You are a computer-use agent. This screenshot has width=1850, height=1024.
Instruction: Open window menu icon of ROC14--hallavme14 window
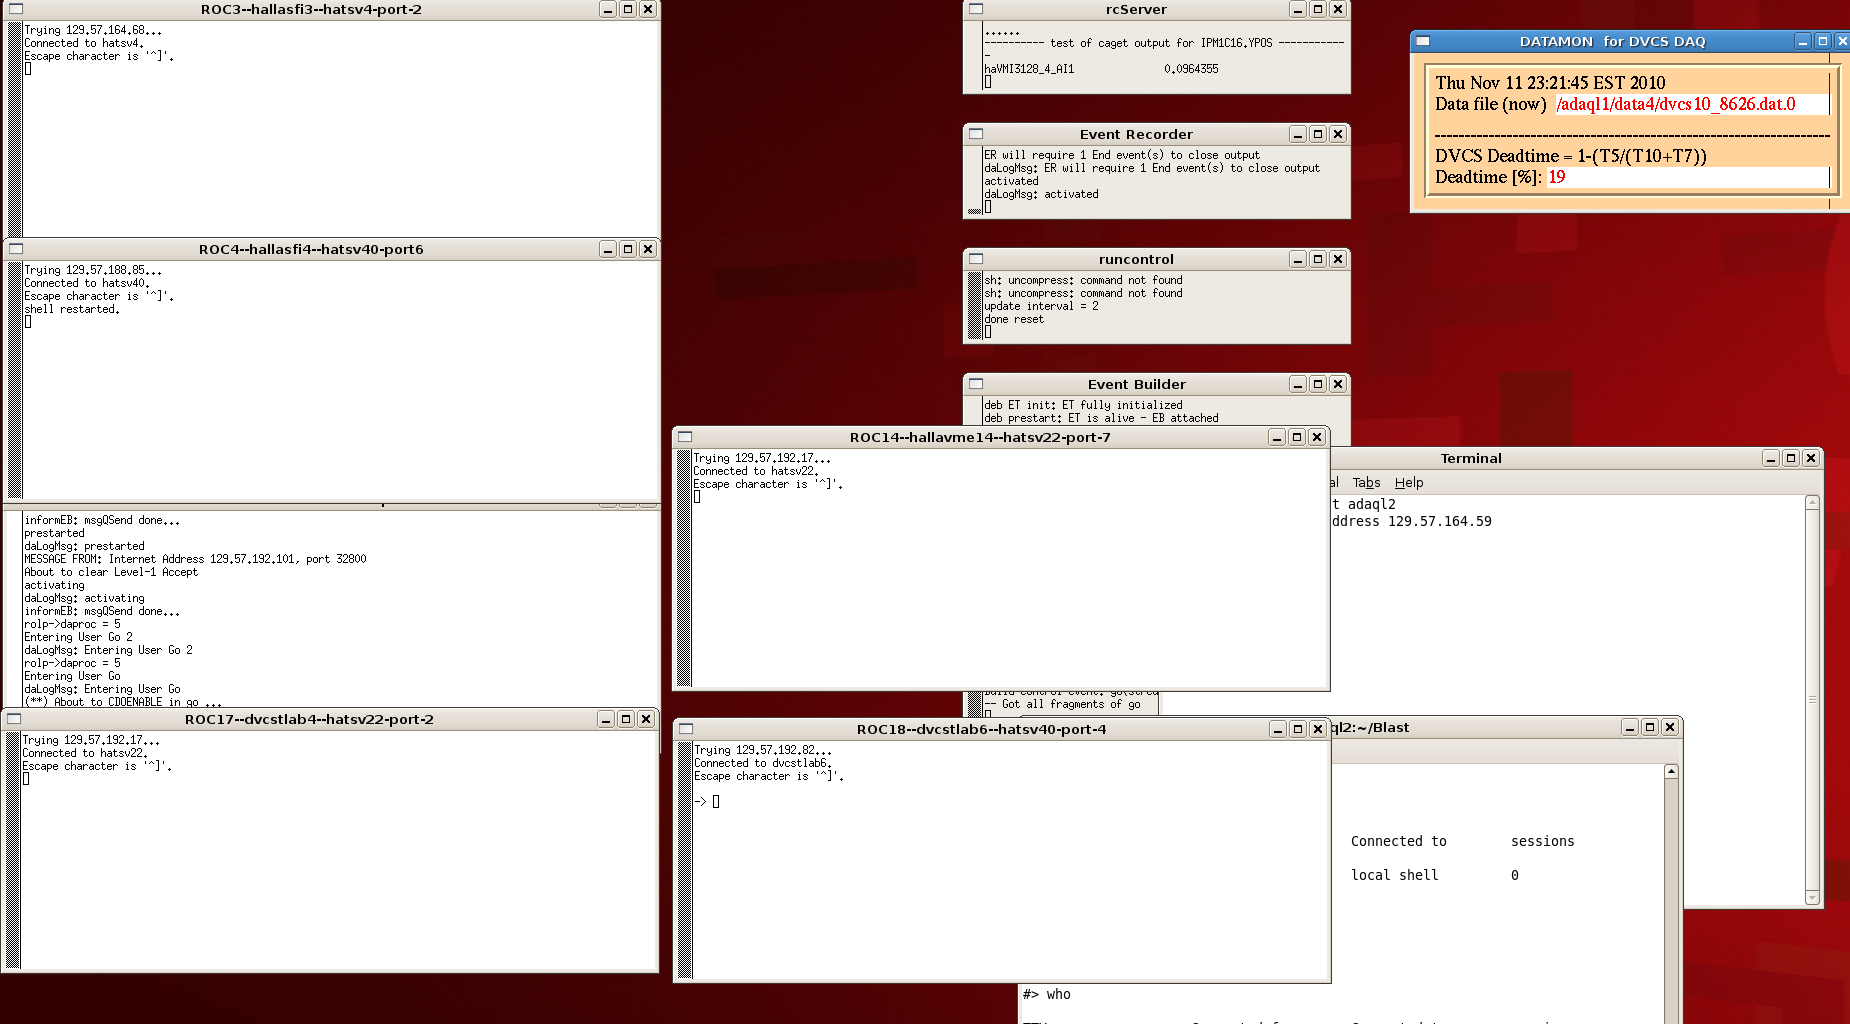point(685,437)
